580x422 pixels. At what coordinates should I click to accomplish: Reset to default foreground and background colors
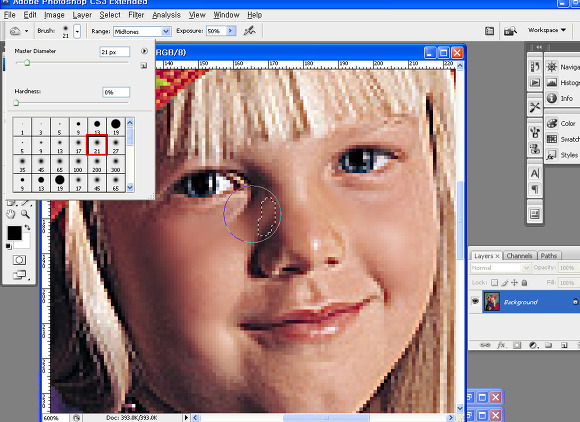click(9, 246)
